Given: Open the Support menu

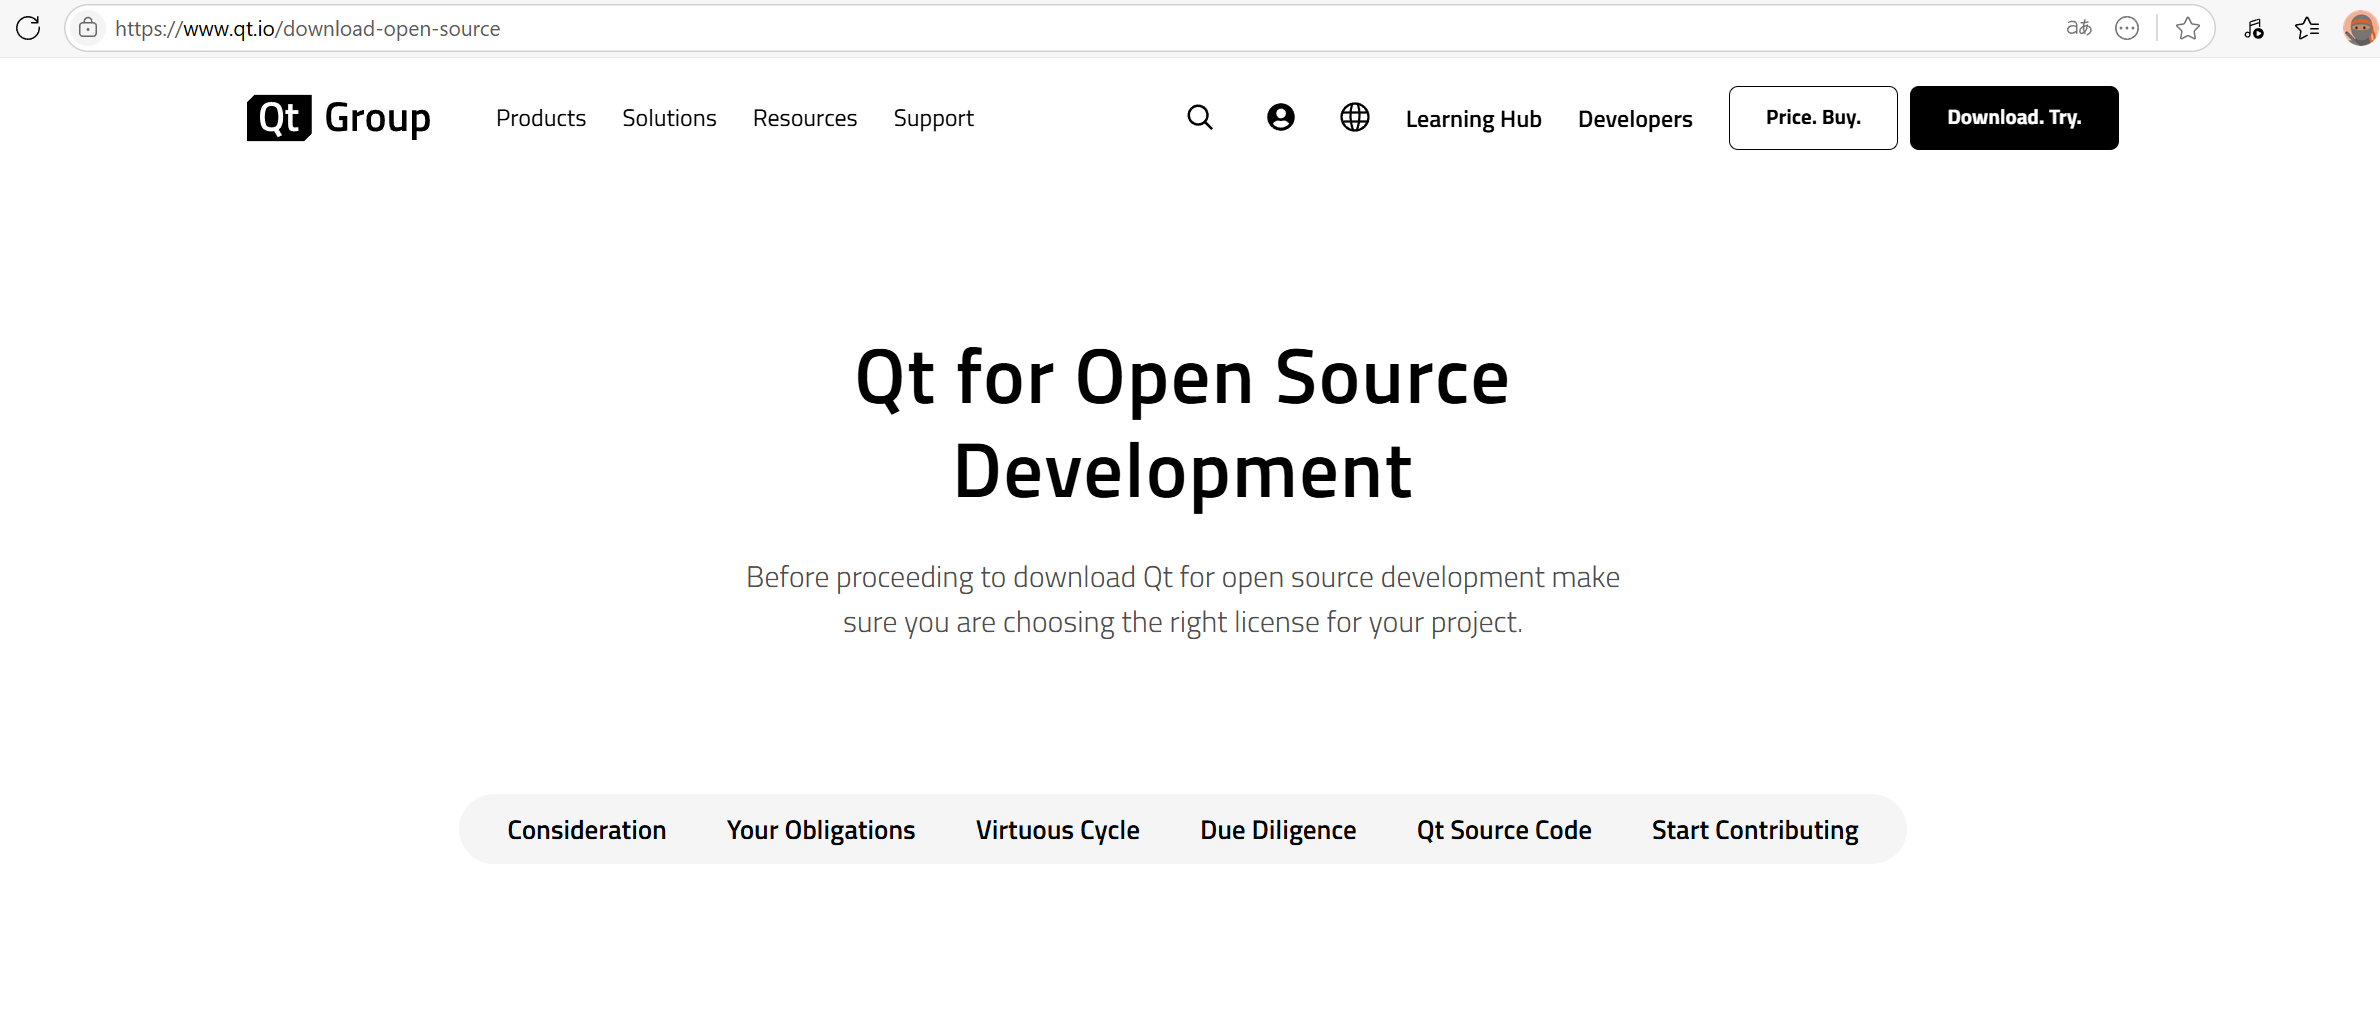Looking at the screenshot, I should [933, 118].
